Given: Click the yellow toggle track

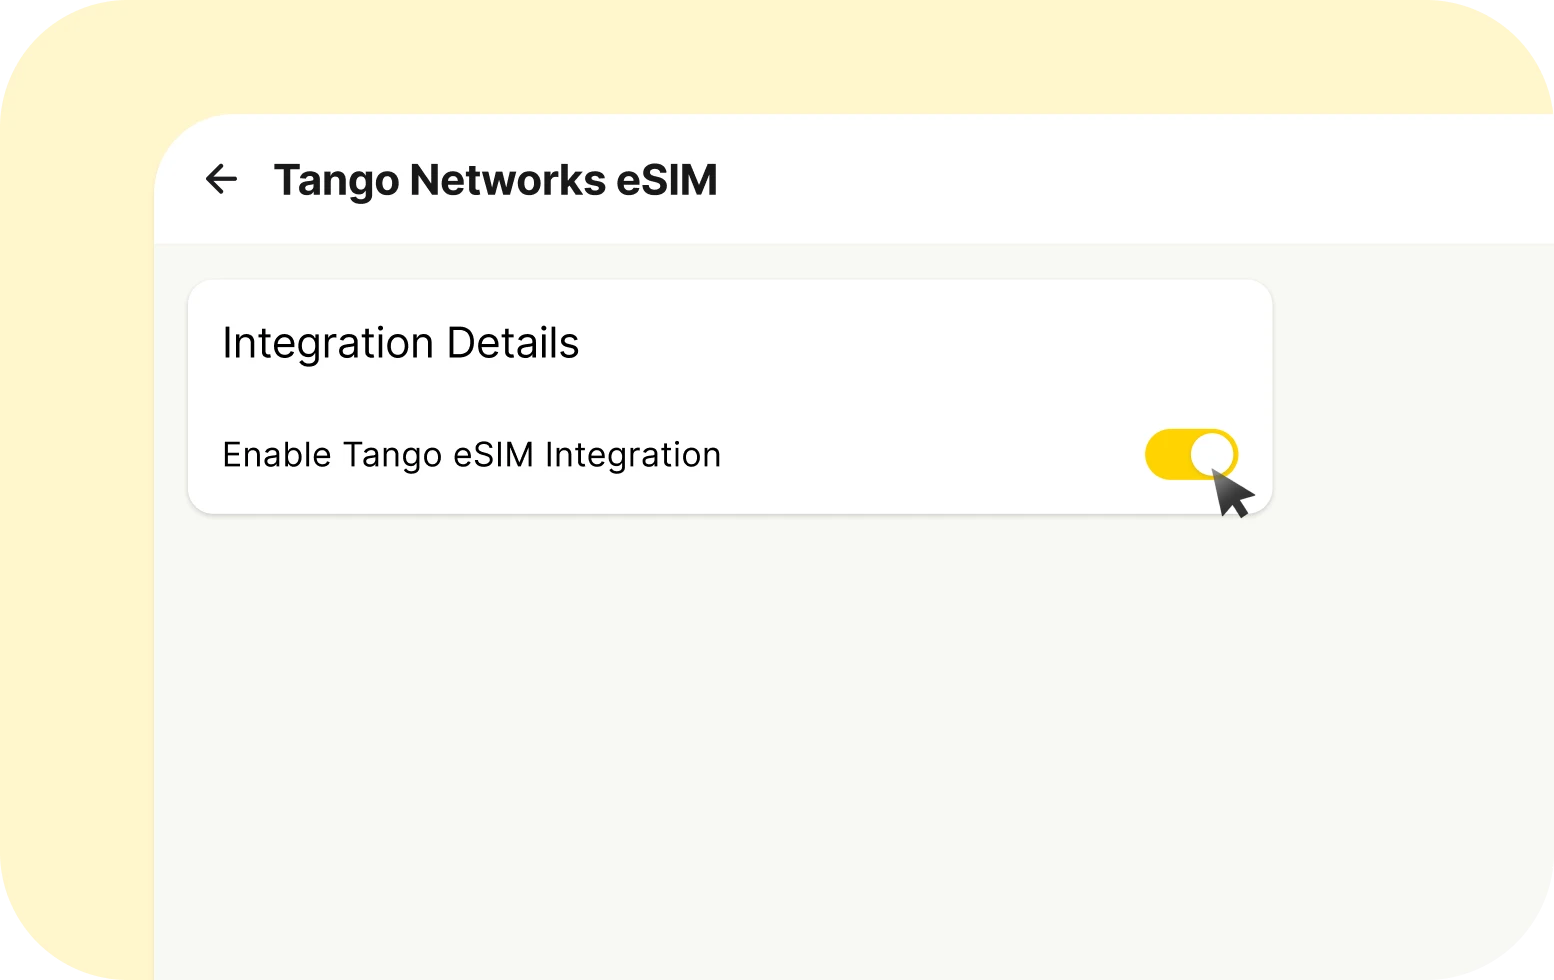Looking at the screenshot, I should coord(1170,454).
